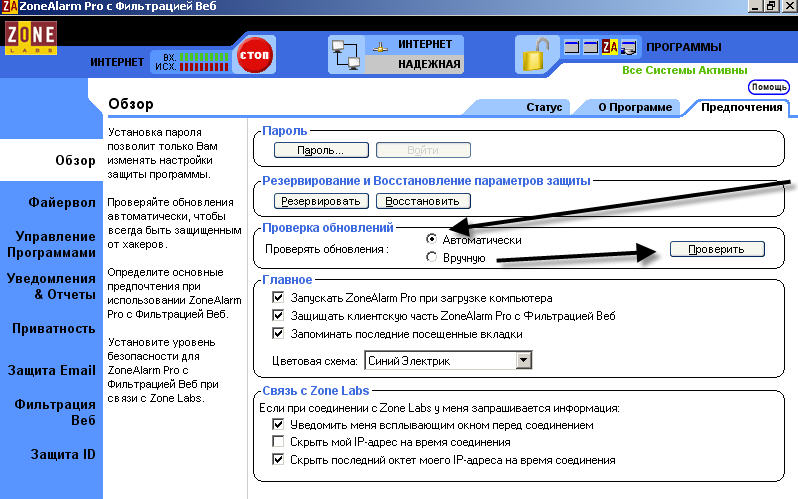Click the disabled Войти button
The image size is (798, 499).
423,150
